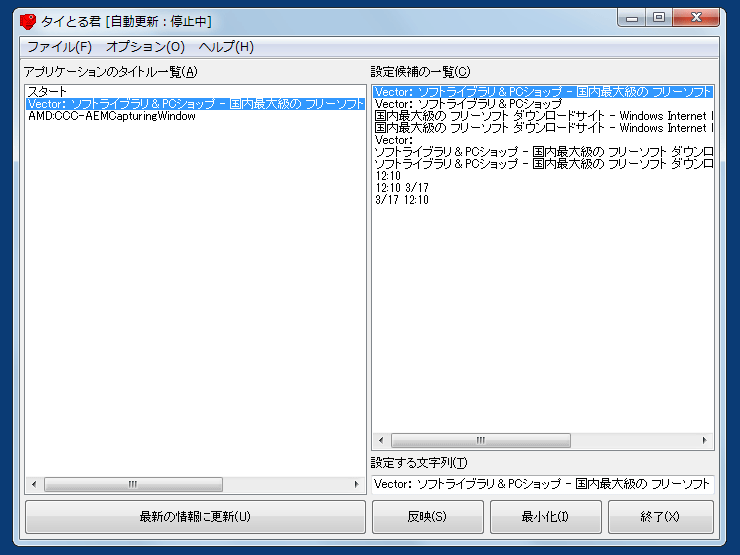The height and width of the screenshot is (555, 740).
Task: Click left list scrollbar right arrow
Action: coord(357,484)
